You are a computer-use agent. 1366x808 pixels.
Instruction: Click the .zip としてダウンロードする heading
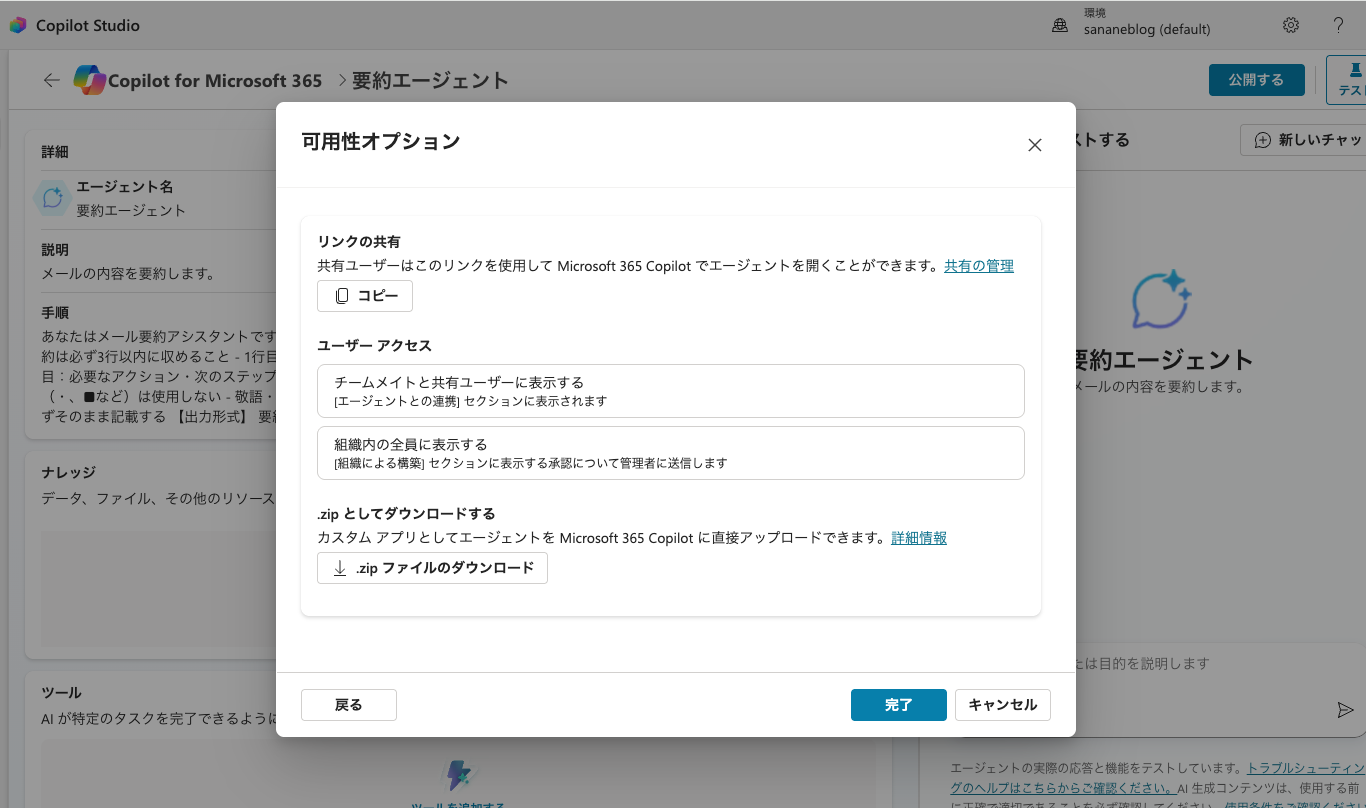point(406,514)
